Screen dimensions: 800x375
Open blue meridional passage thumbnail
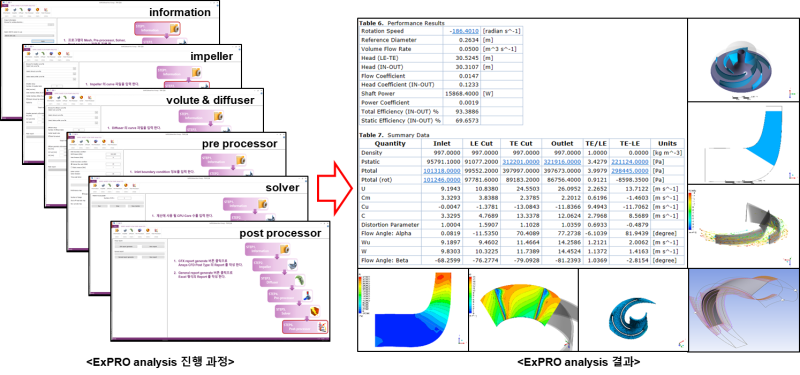click(744, 142)
